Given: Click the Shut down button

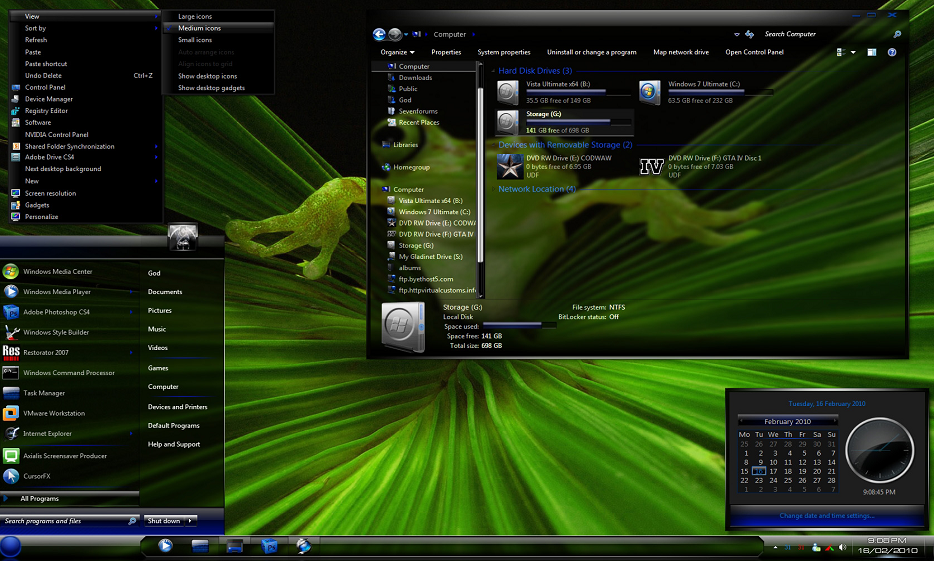Looking at the screenshot, I should (x=164, y=521).
